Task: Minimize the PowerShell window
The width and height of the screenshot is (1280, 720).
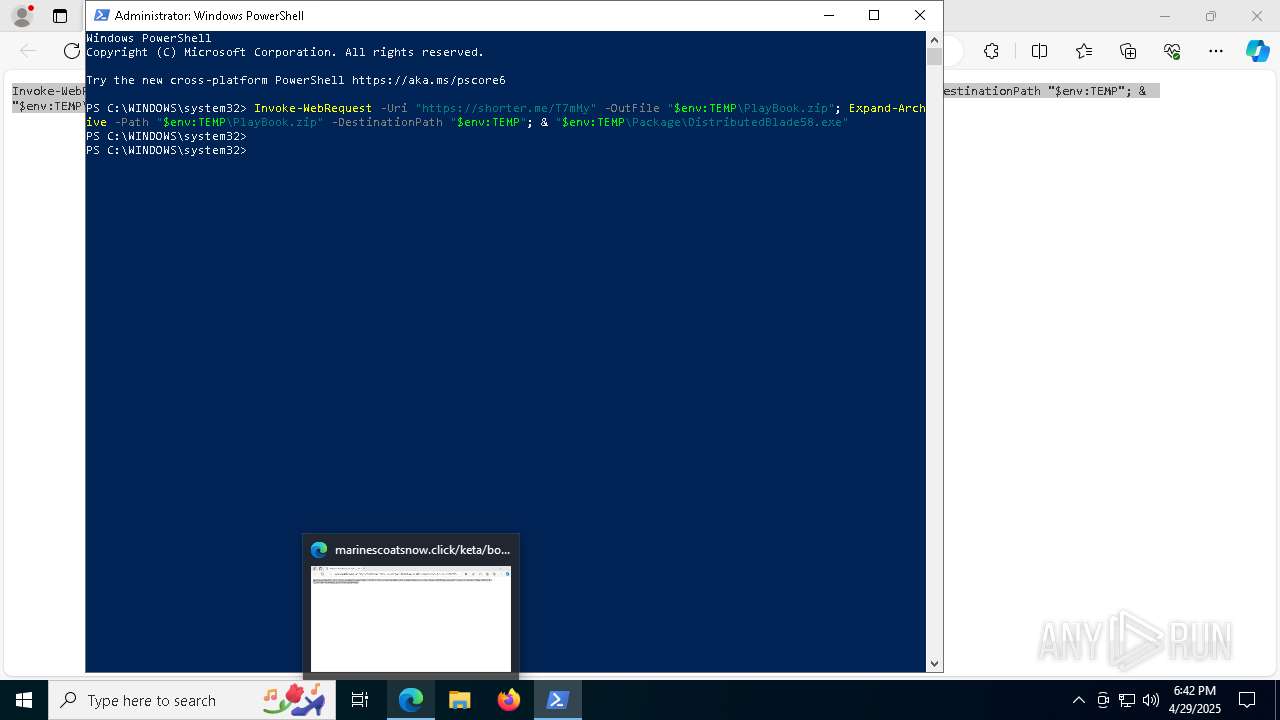Action: click(x=828, y=15)
